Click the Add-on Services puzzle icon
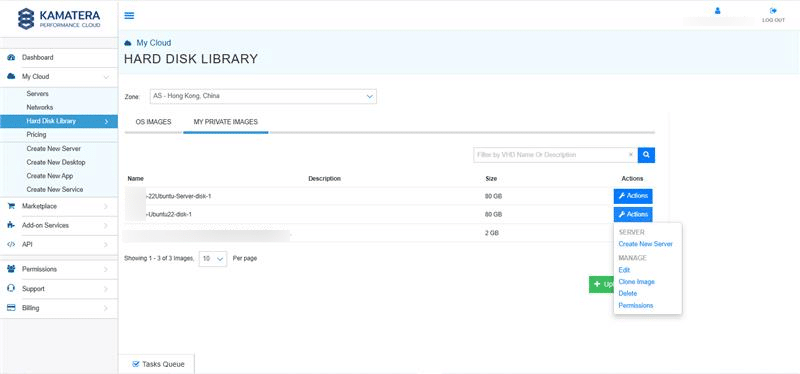 [11, 225]
